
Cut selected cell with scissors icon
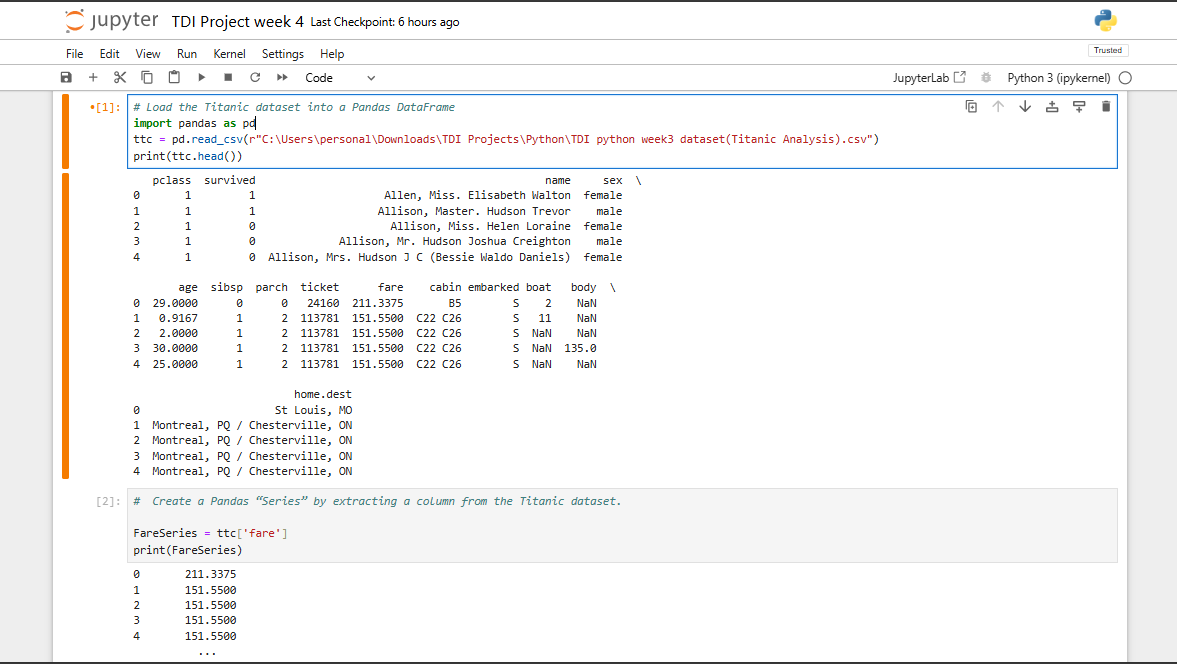(x=120, y=77)
